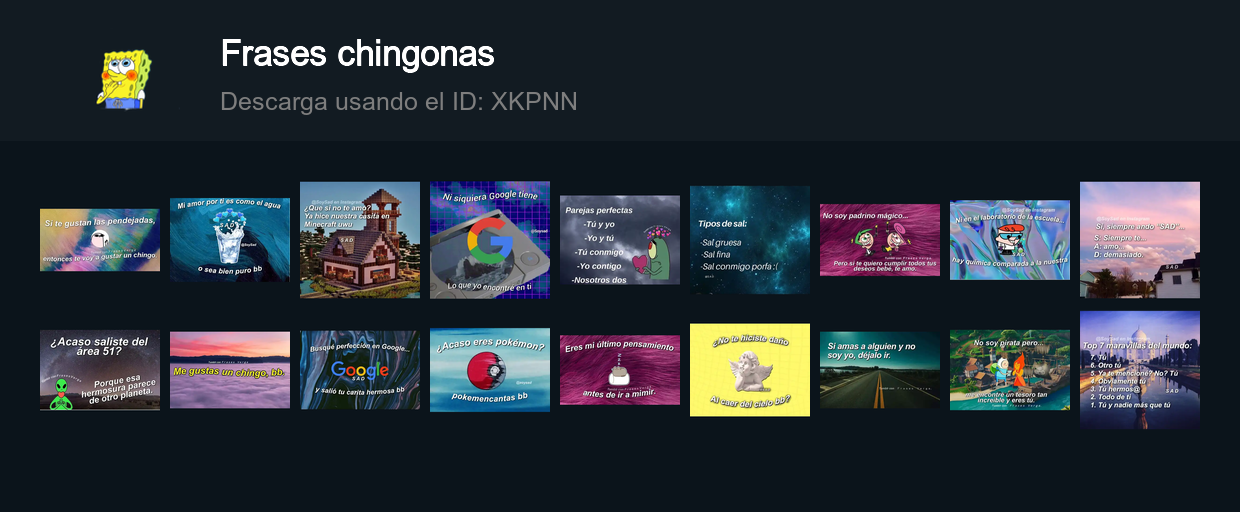Select the '¿Acaso saliste del área 51?' sticker

(x=100, y=370)
